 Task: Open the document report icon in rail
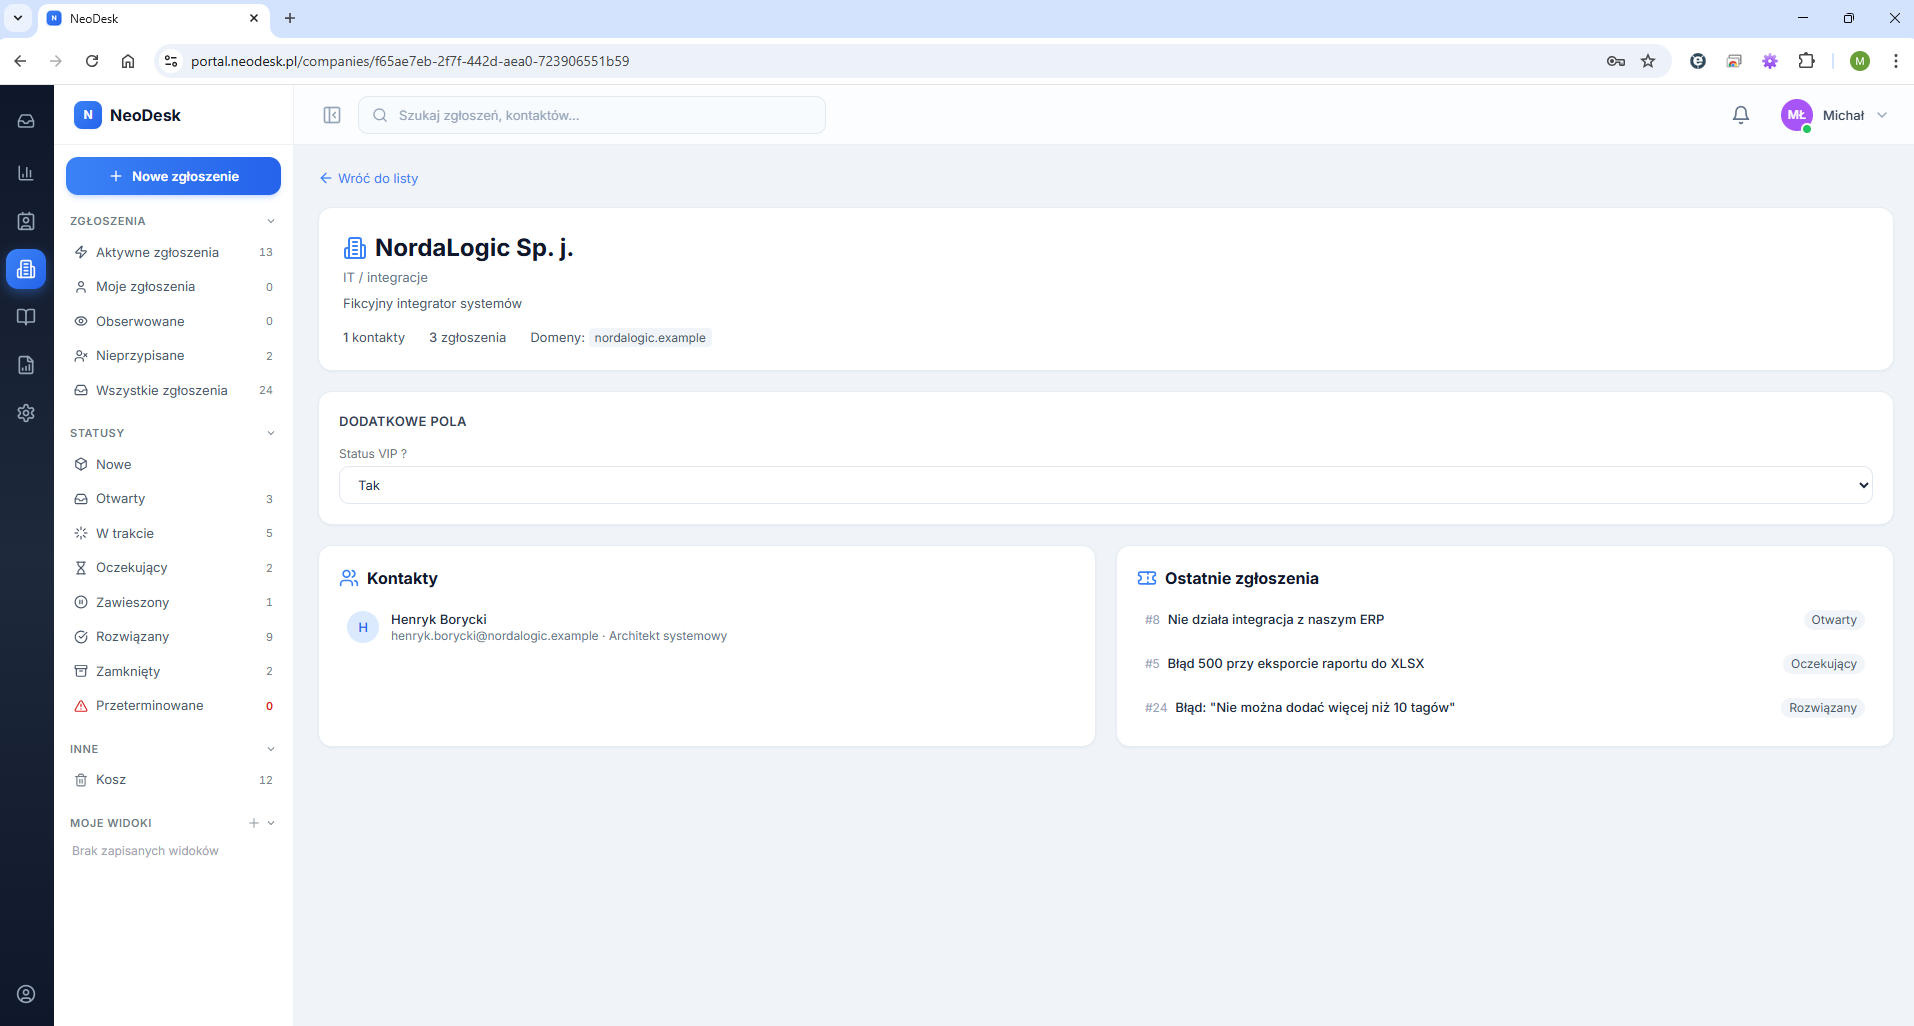click(26, 365)
